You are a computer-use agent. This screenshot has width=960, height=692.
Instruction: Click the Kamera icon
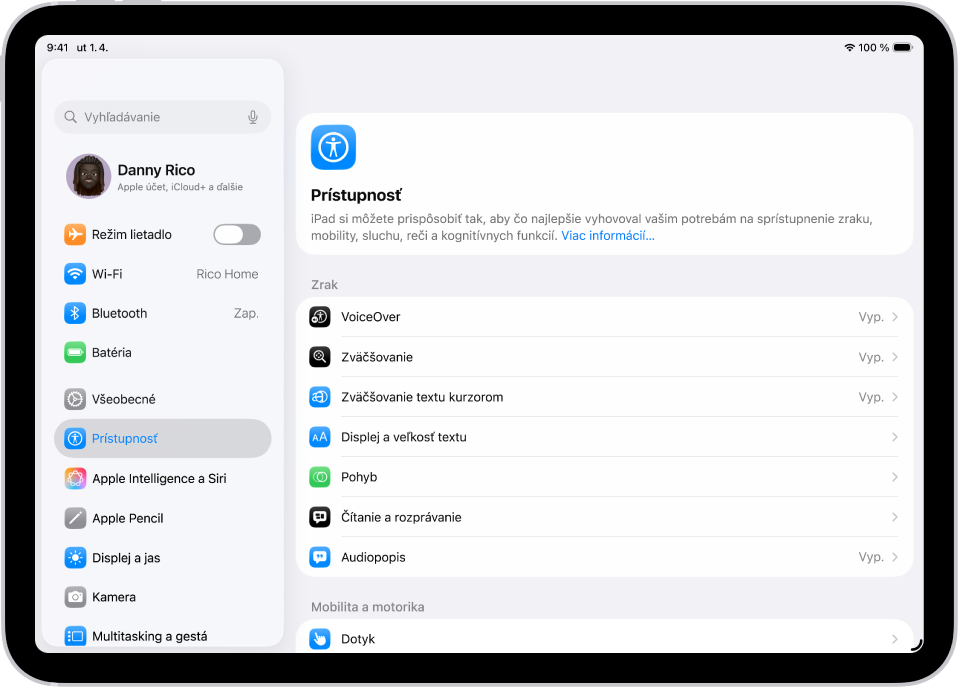[x=75, y=597]
